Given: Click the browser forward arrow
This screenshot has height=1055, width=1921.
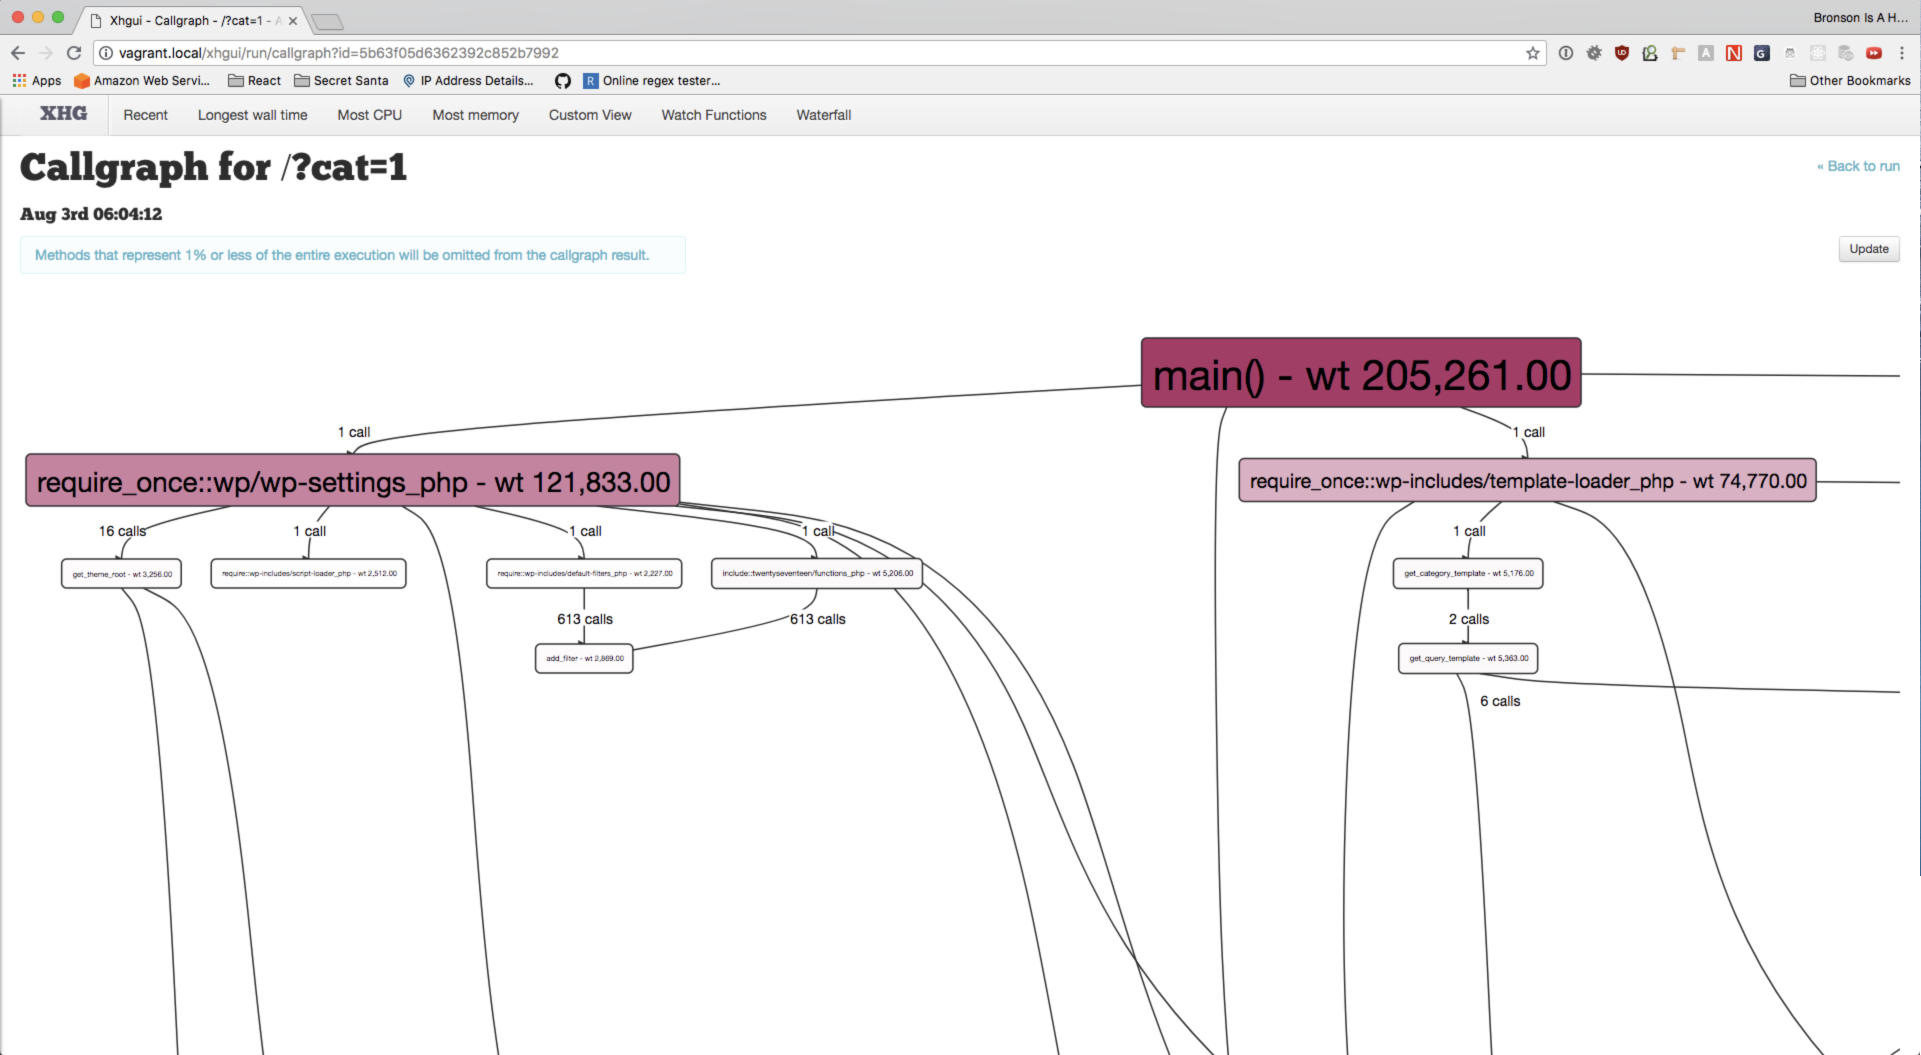Looking at the screenshot, I should point(46,53).
